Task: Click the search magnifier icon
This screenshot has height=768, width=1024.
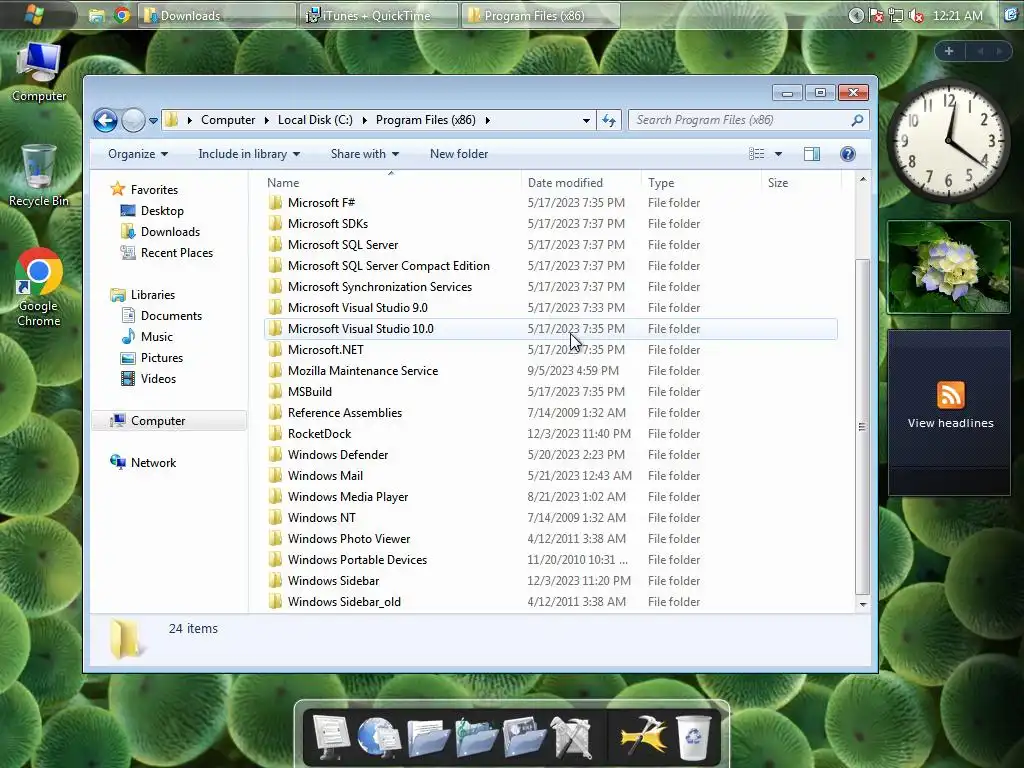Action: (x=857, y=120)
